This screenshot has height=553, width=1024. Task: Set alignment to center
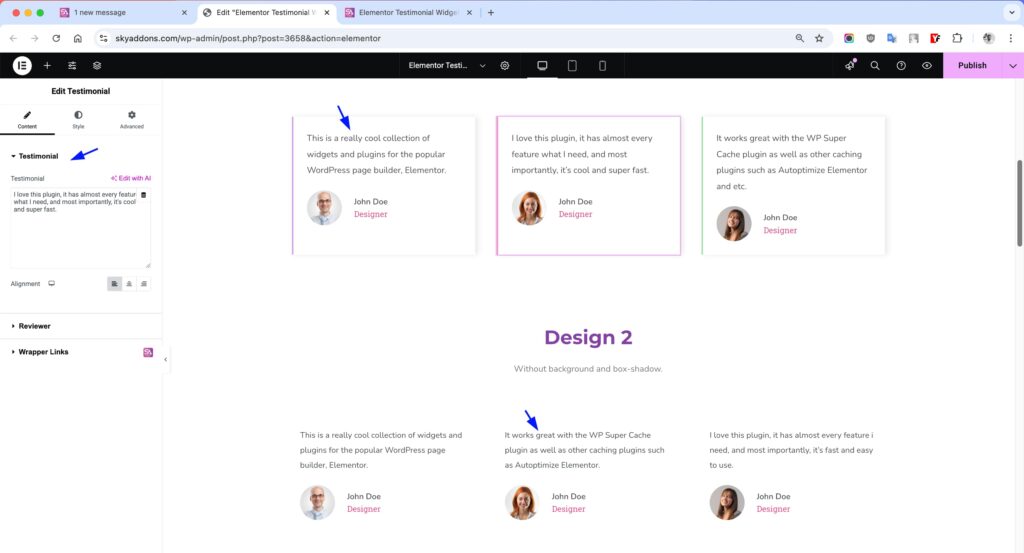(x=129, y=284)
